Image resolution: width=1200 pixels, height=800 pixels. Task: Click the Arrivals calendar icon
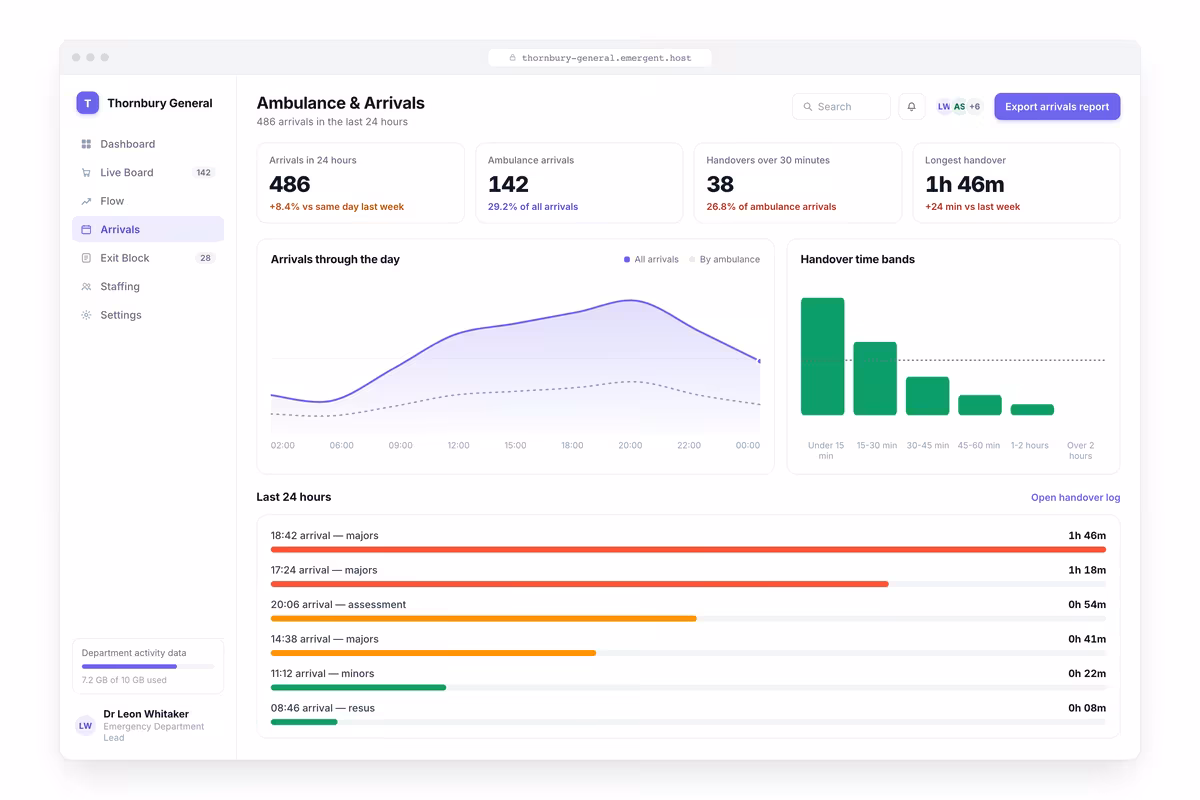coord(86,230)
